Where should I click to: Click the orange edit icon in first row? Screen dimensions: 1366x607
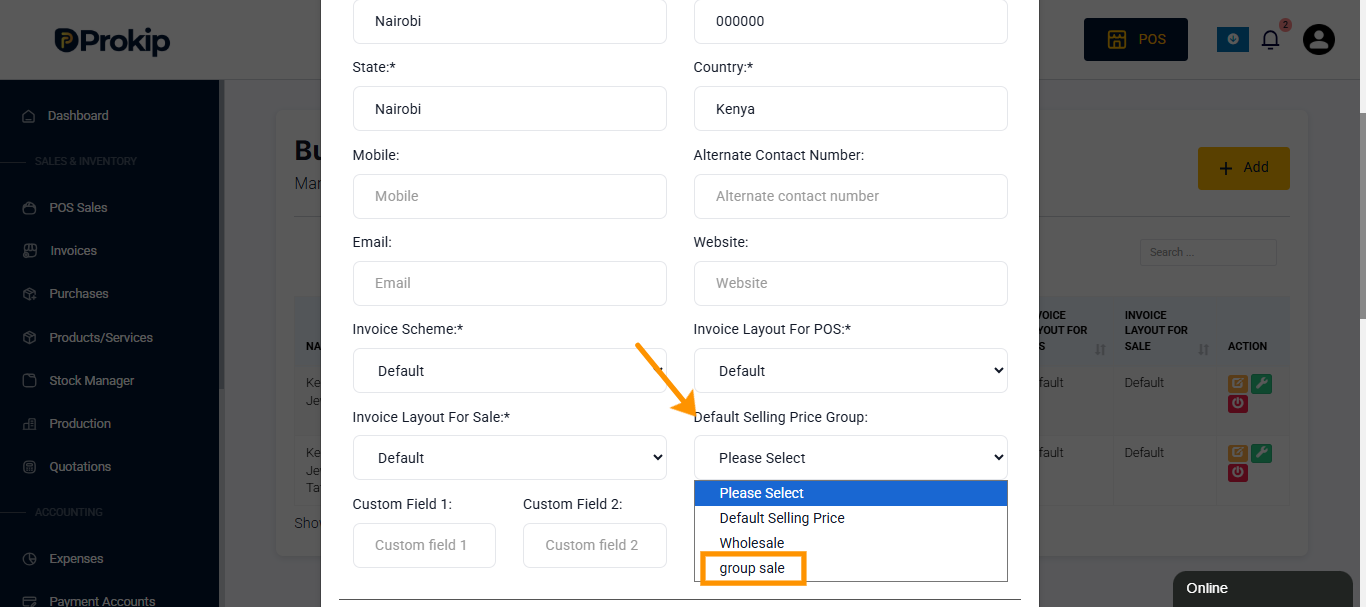[x=1238, y=384]
